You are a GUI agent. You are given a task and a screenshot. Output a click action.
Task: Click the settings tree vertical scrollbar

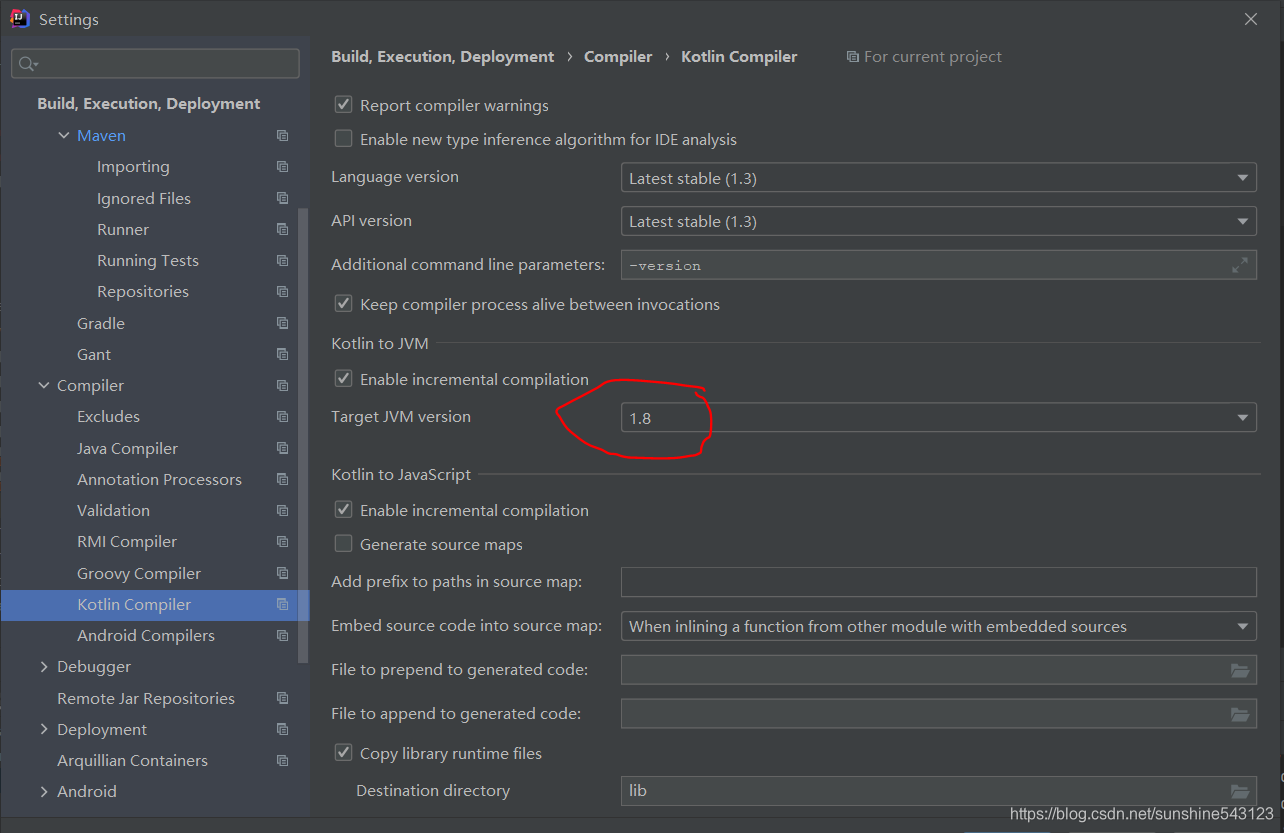click(304, 435)
